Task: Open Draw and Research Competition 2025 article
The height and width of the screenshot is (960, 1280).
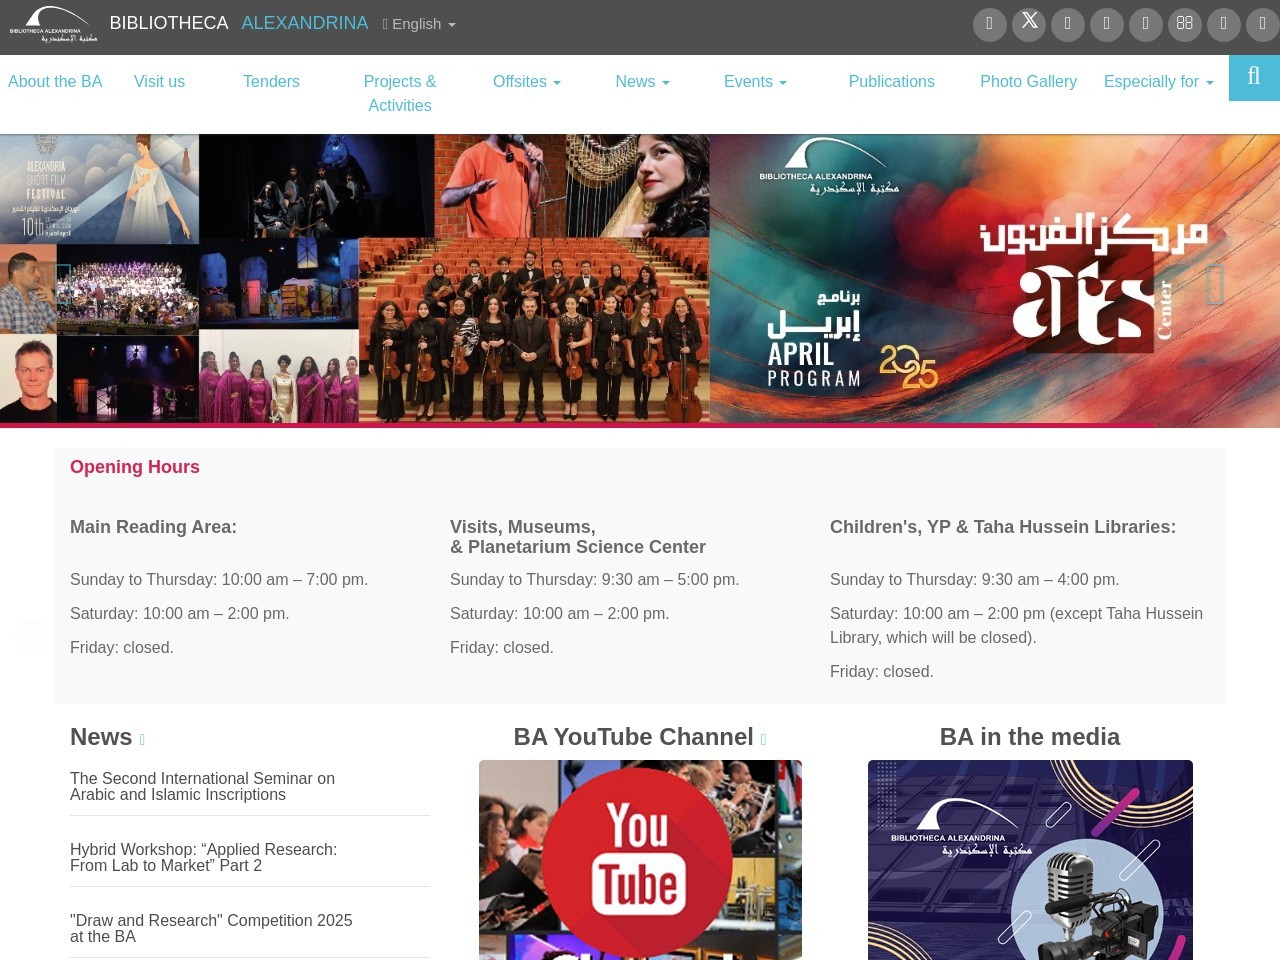Action: [x=211, y=928]
